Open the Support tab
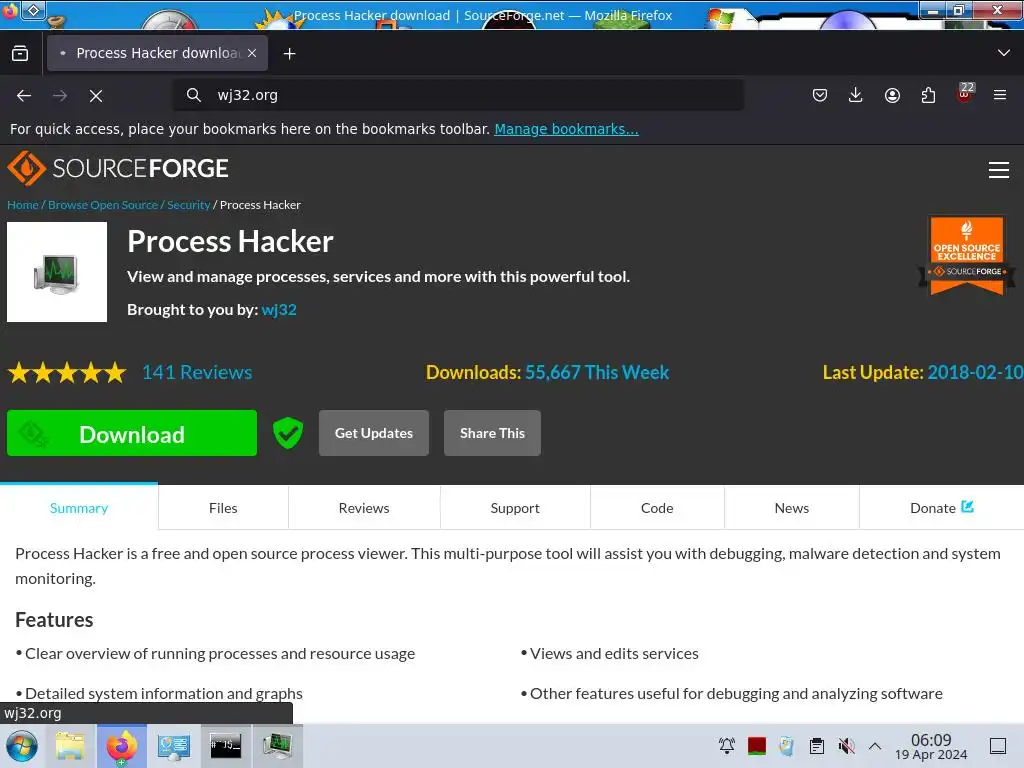The width and height of the screenshot is (1024, 768). tap(515, 508)
